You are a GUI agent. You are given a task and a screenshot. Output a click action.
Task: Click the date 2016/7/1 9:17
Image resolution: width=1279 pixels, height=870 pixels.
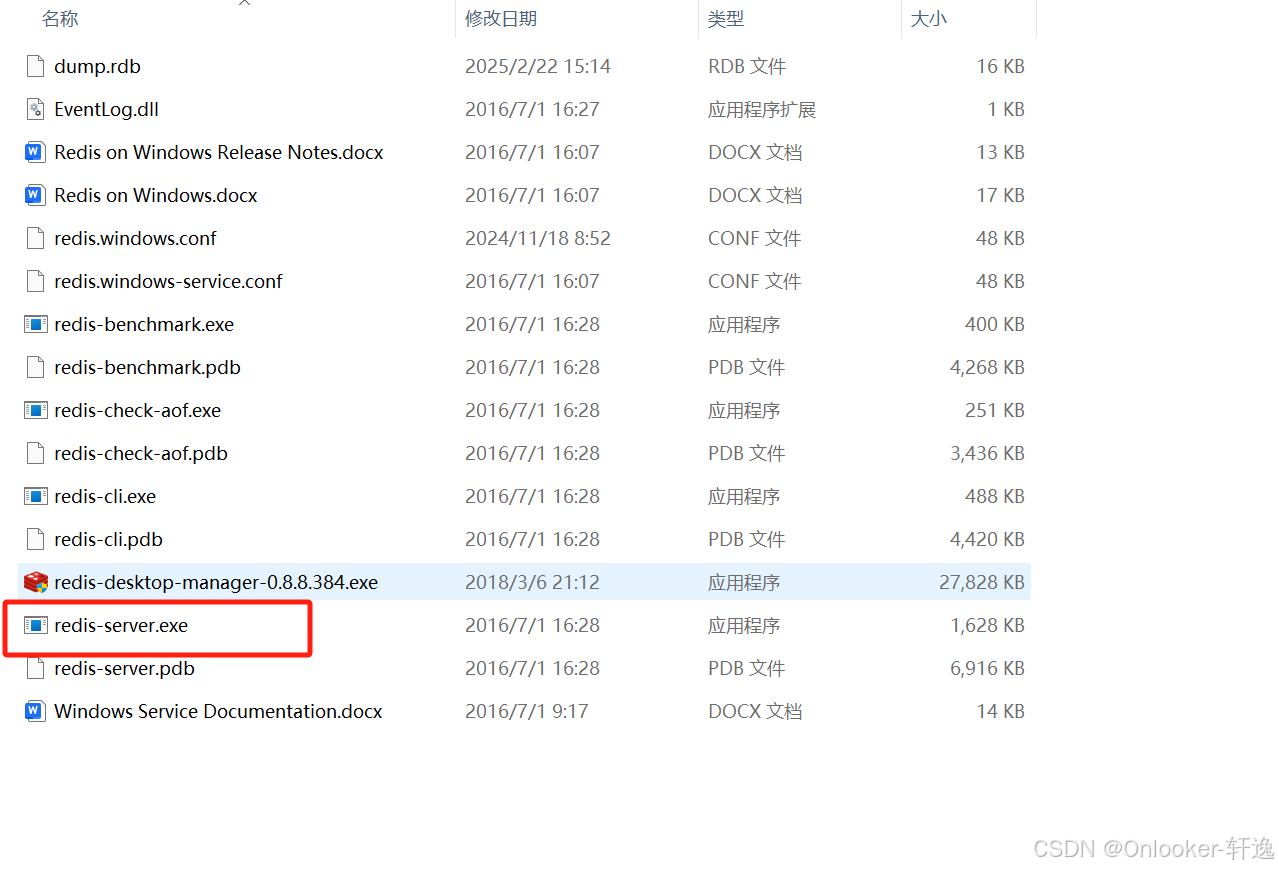pos(527,712)
